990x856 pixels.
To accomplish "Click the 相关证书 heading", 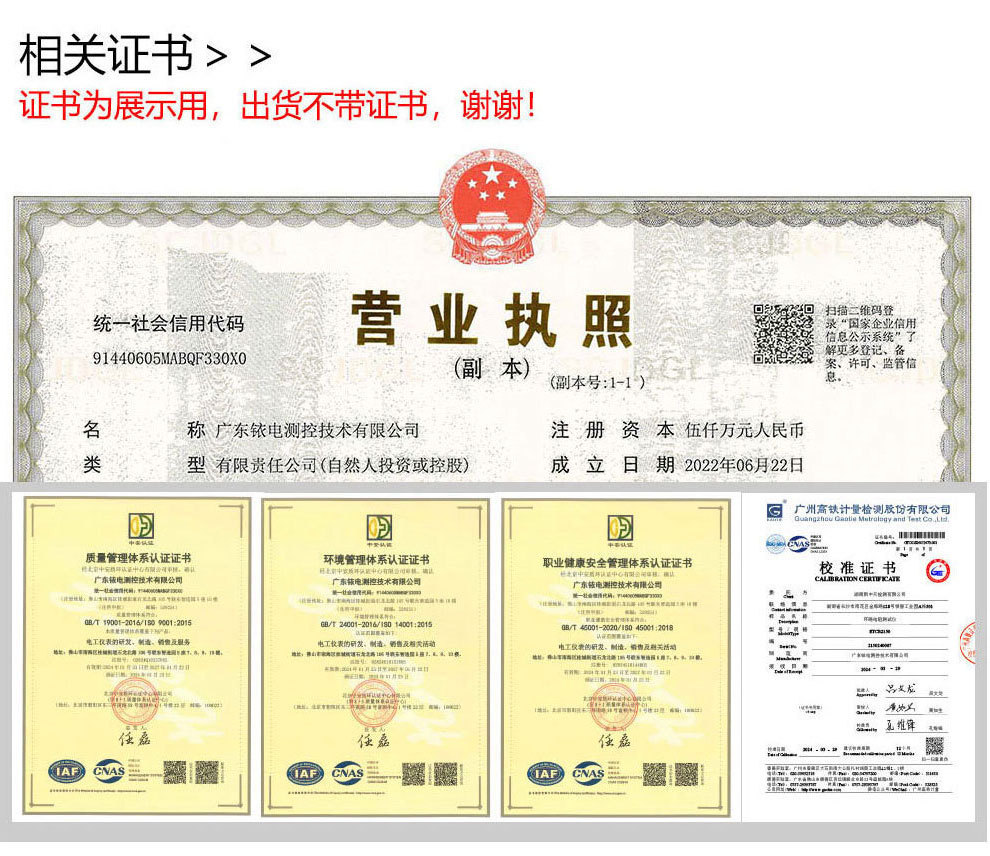I will [105, 56].
